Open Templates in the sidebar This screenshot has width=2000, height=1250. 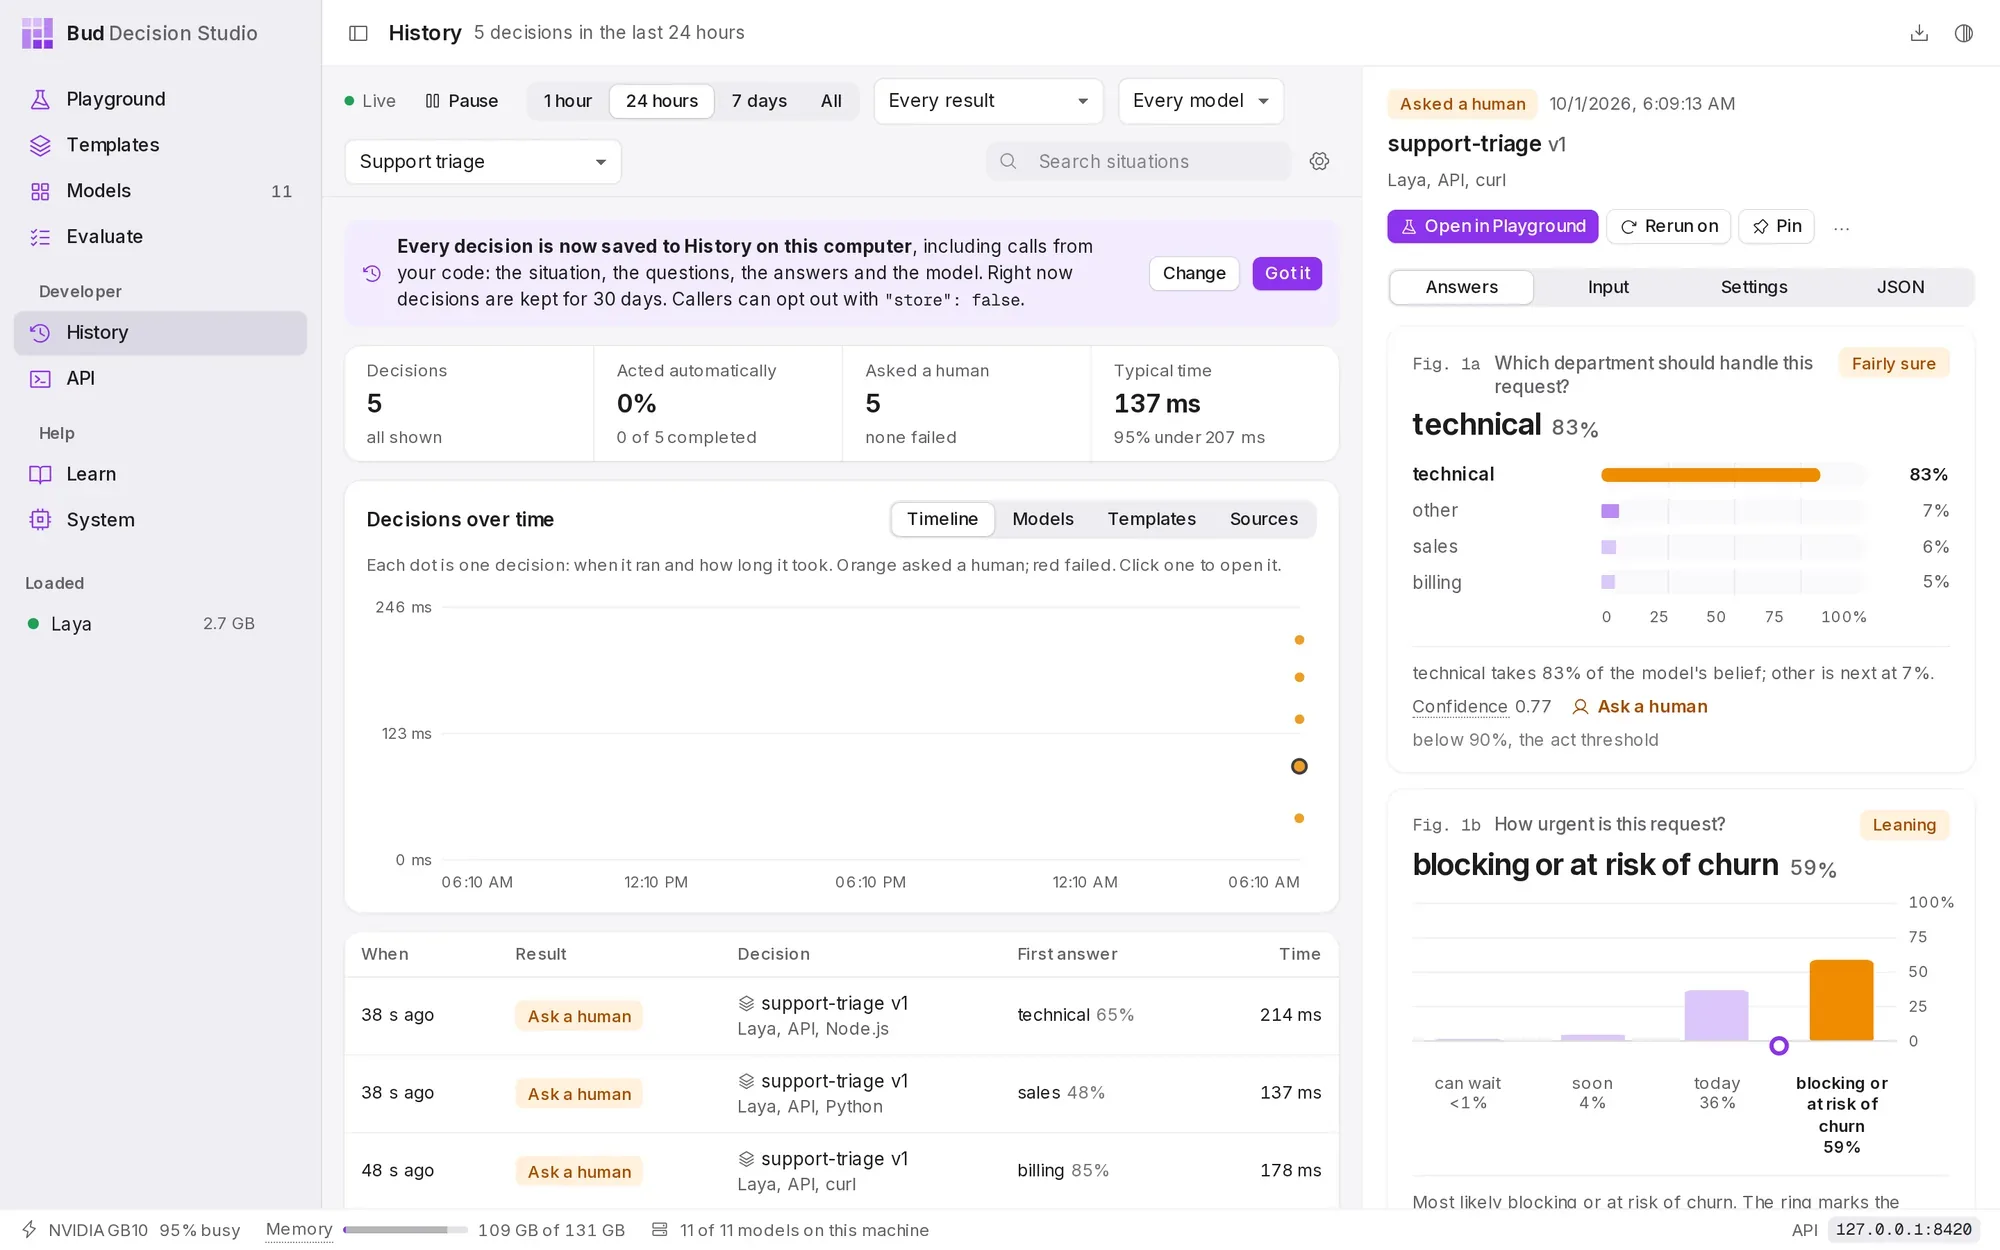coord(160,145)
